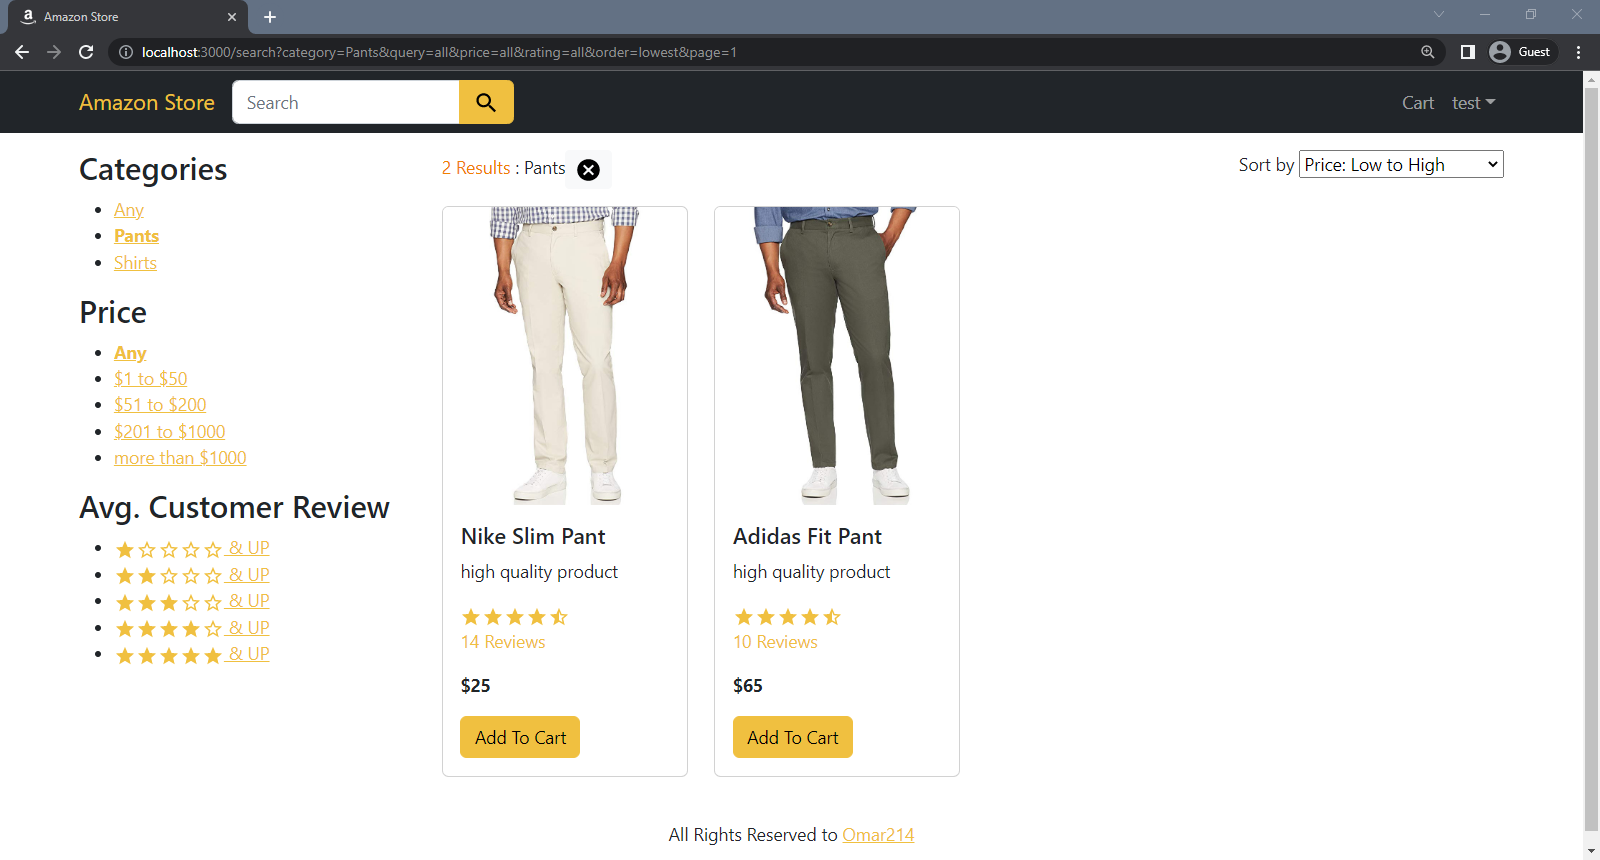Select the Pants category
Image resolution: width=1600 pixels, height=860 pixels.
(x=136, y=236)
